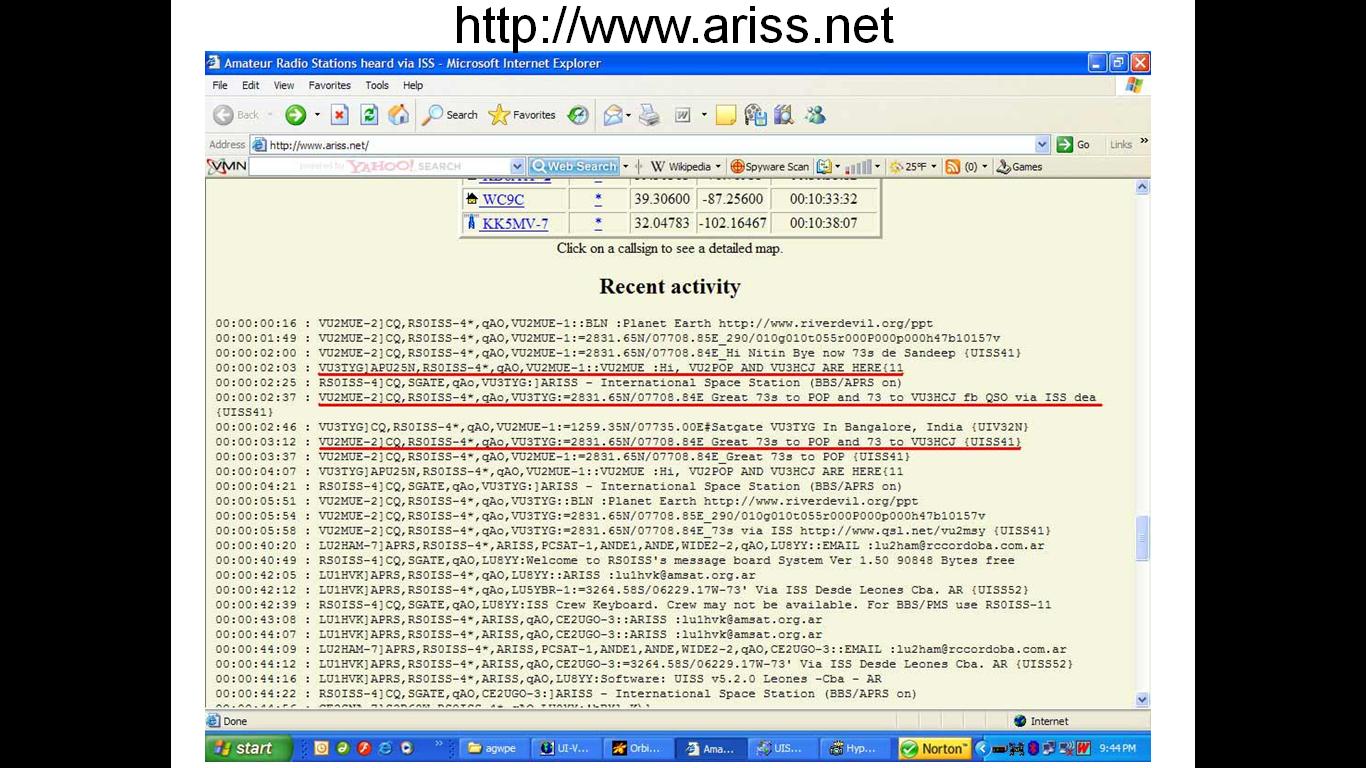1366x768 pixels.
Task: Click the asterisk link in KK5MV-7 row
Action: coord(598,223)
